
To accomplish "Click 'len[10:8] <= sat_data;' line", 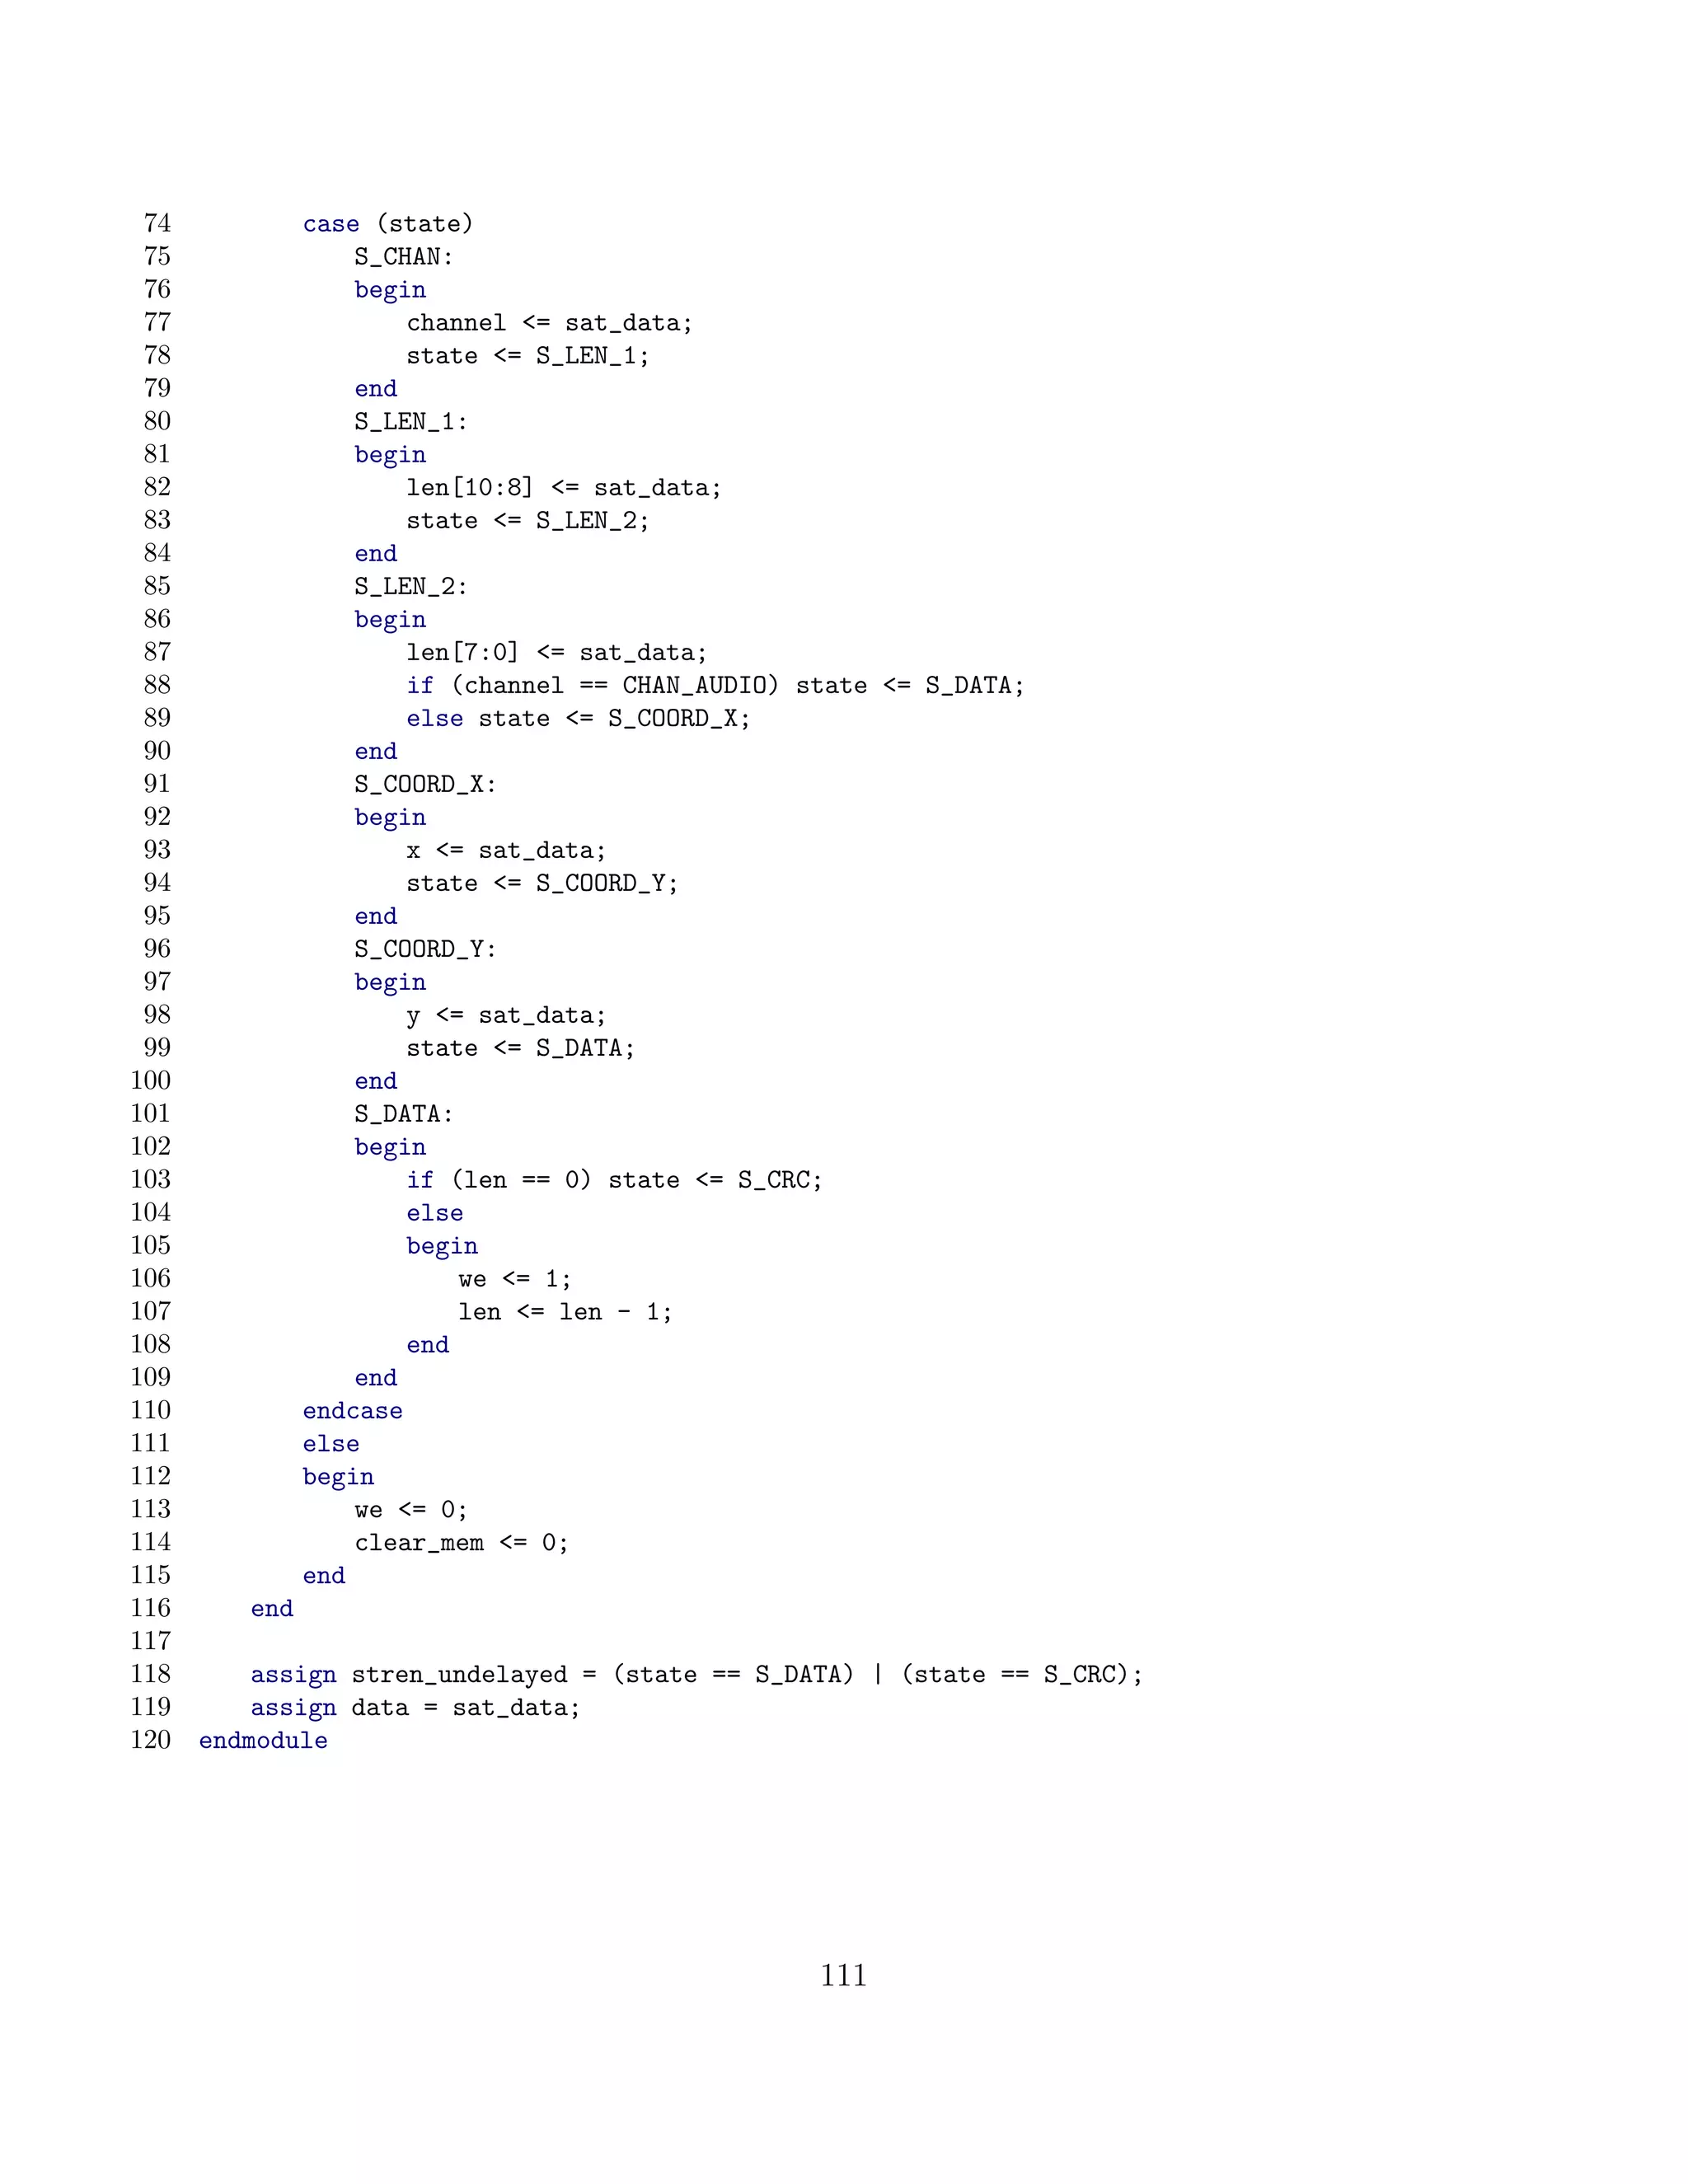I will tap(564, 488).
